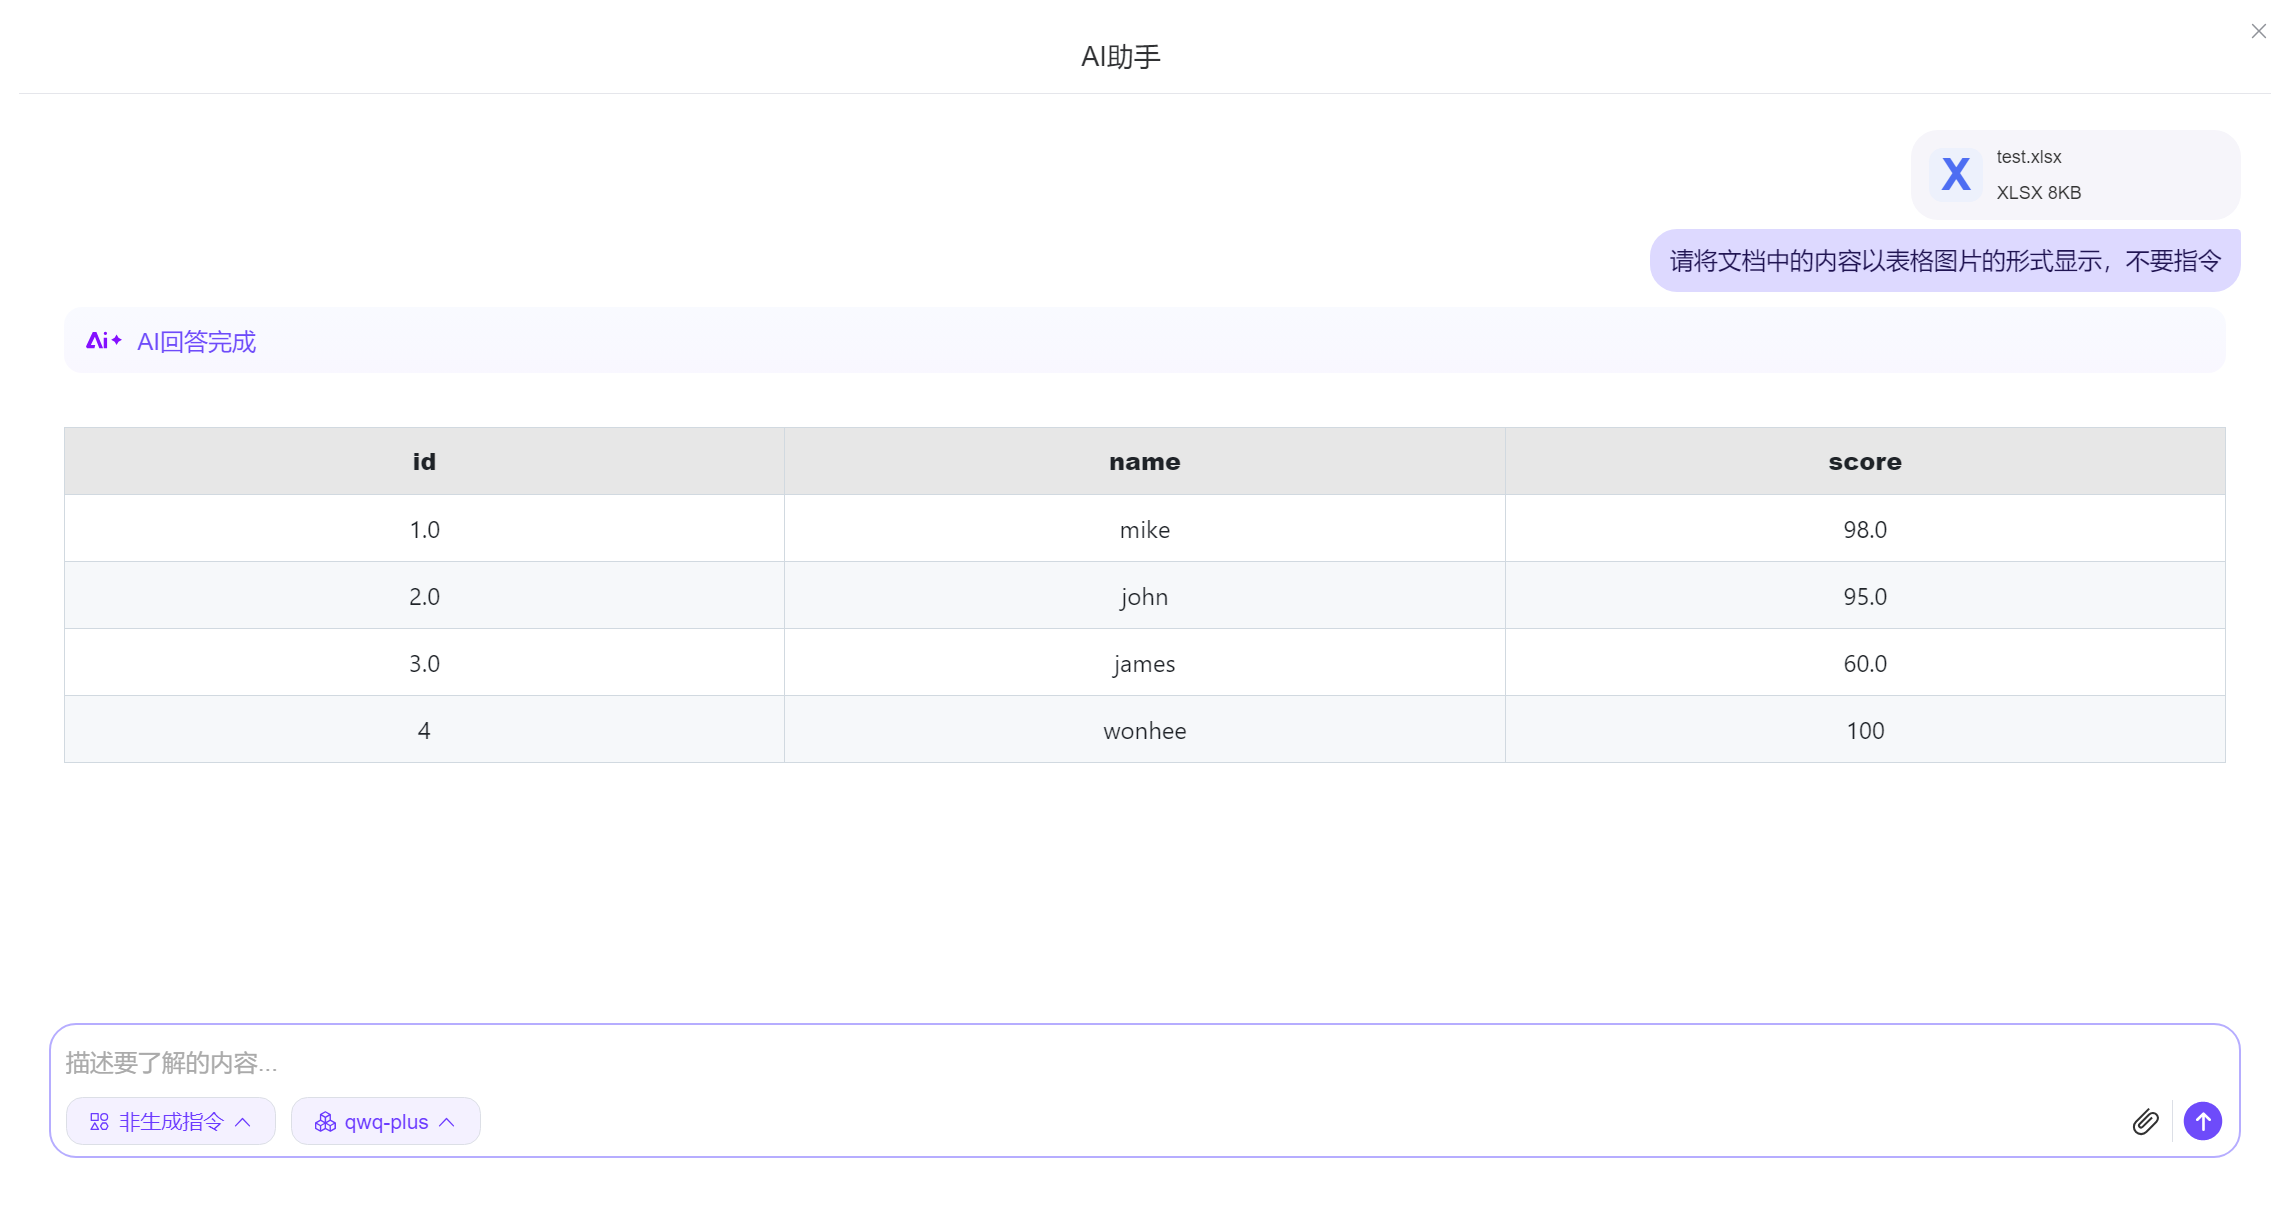This screenshot has height=1212, width=2289.
Task: Click the AI回答完成 status banner
Action: tap(1144, 341)
